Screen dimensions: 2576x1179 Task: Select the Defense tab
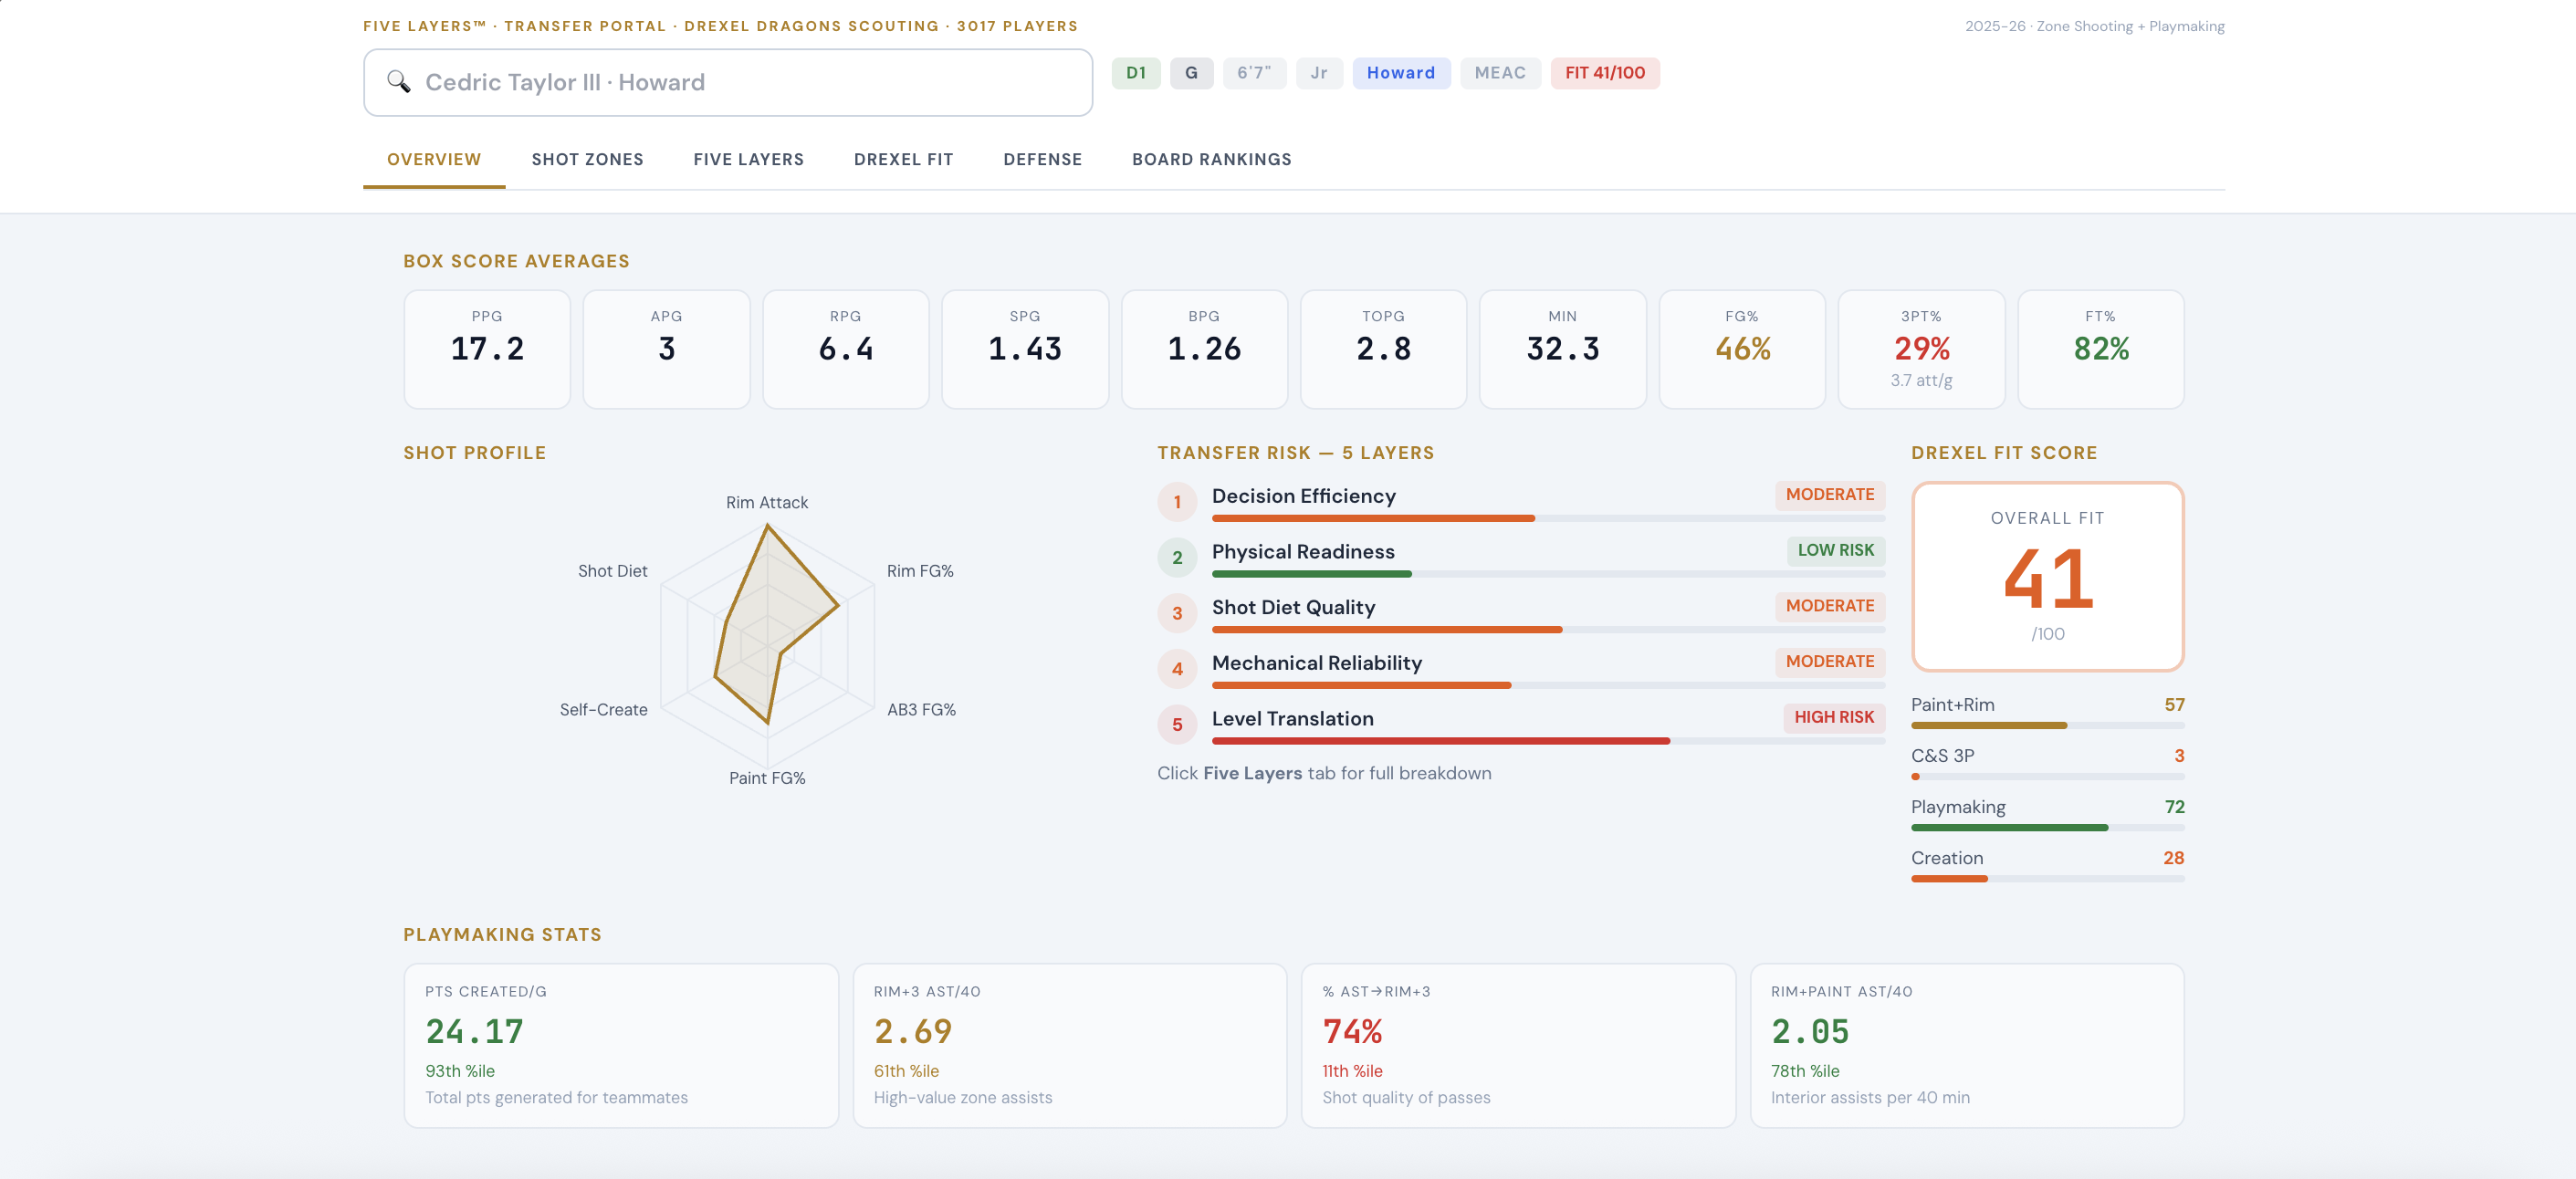(x=1042, y=159)
